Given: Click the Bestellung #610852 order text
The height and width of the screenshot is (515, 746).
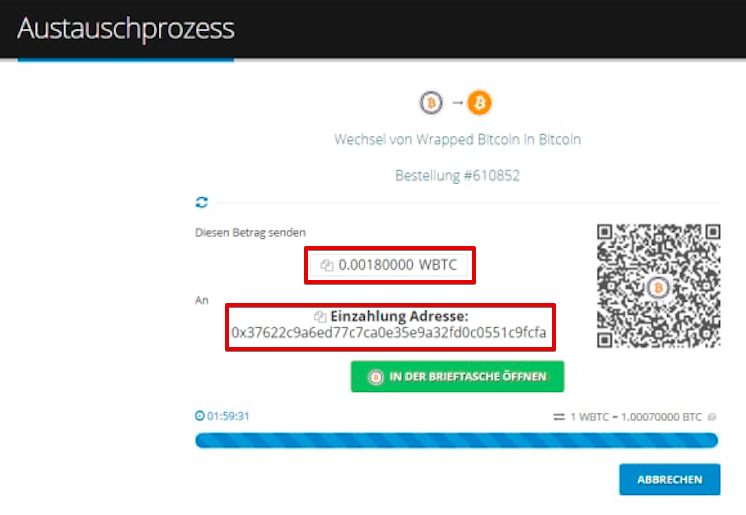Looking at the screenshot, I should [457, 176].
